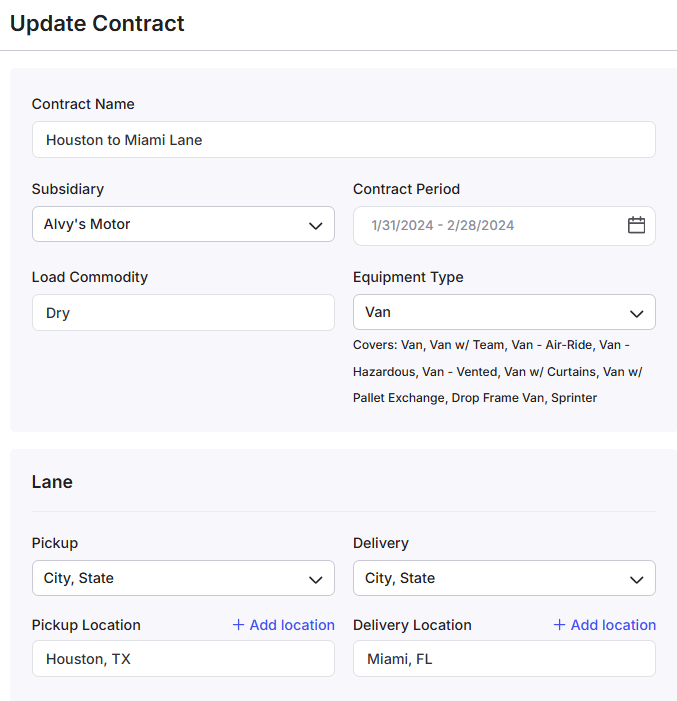Click the Pickup Location field Houston, TX
Viewport: 677px width, 701px height.
183,659
